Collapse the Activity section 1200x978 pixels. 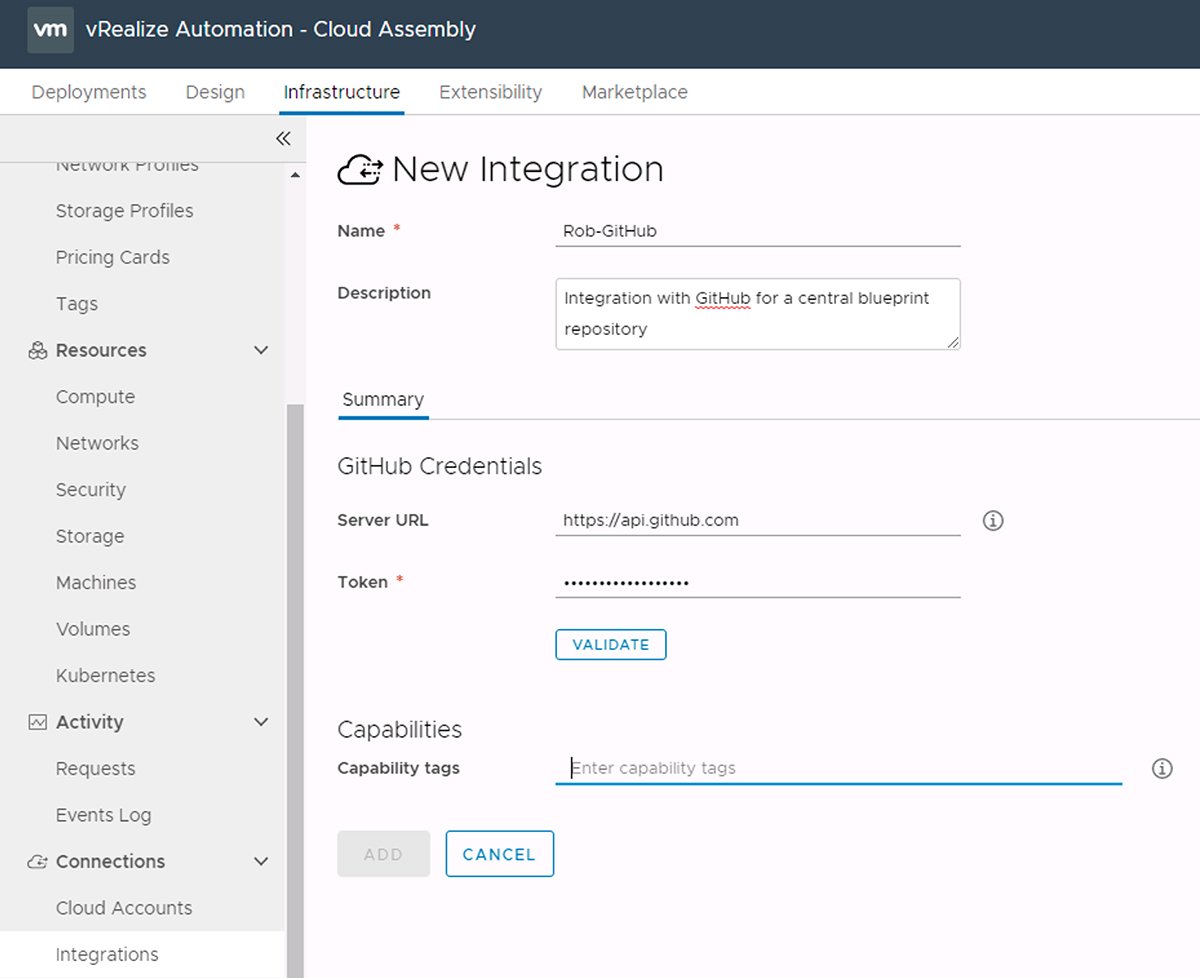pyautogui.click(x=261, y=721)
